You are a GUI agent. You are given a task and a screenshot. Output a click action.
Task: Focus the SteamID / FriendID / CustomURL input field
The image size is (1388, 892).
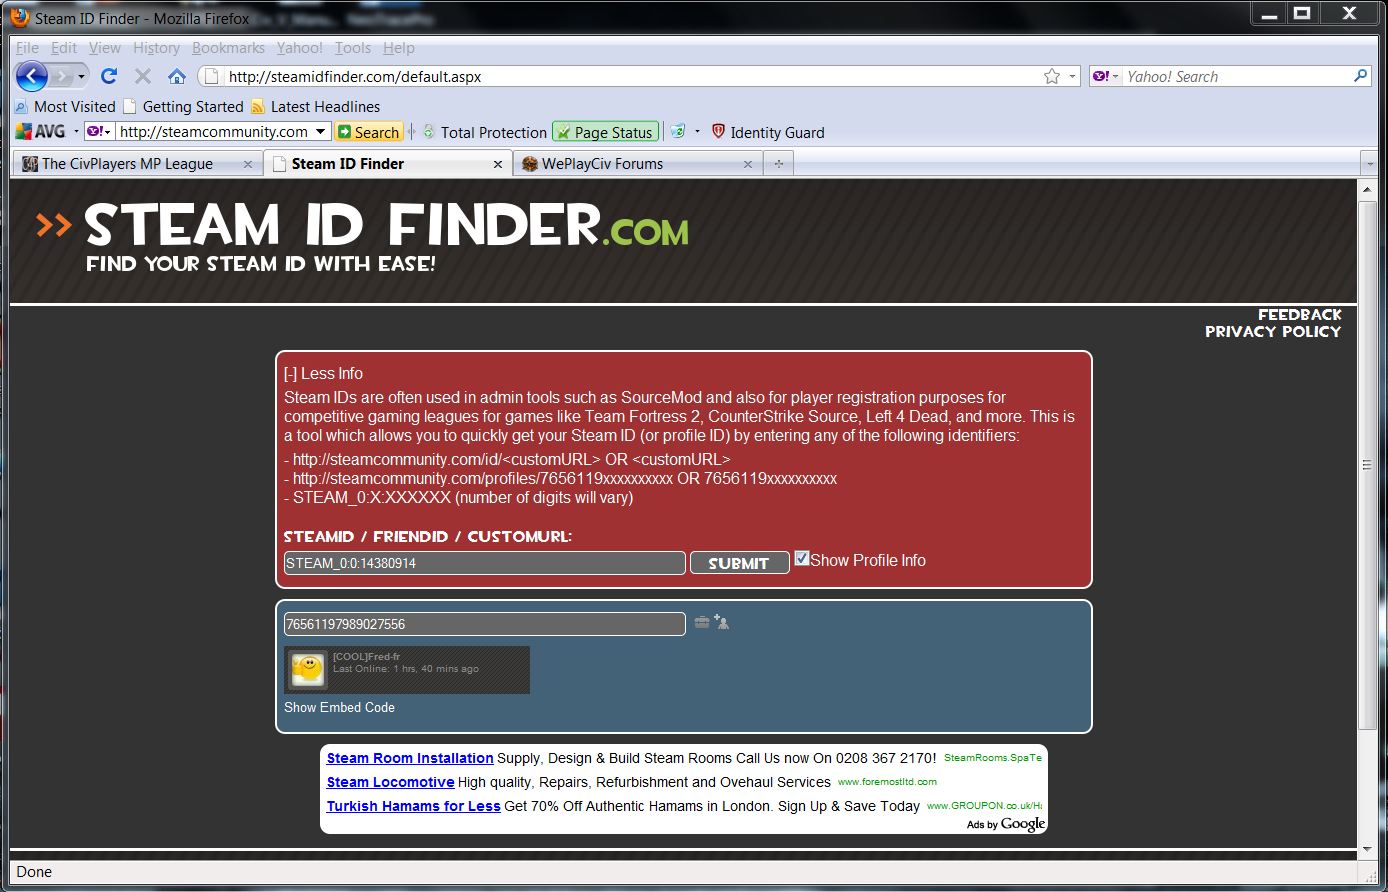[485, 563]
